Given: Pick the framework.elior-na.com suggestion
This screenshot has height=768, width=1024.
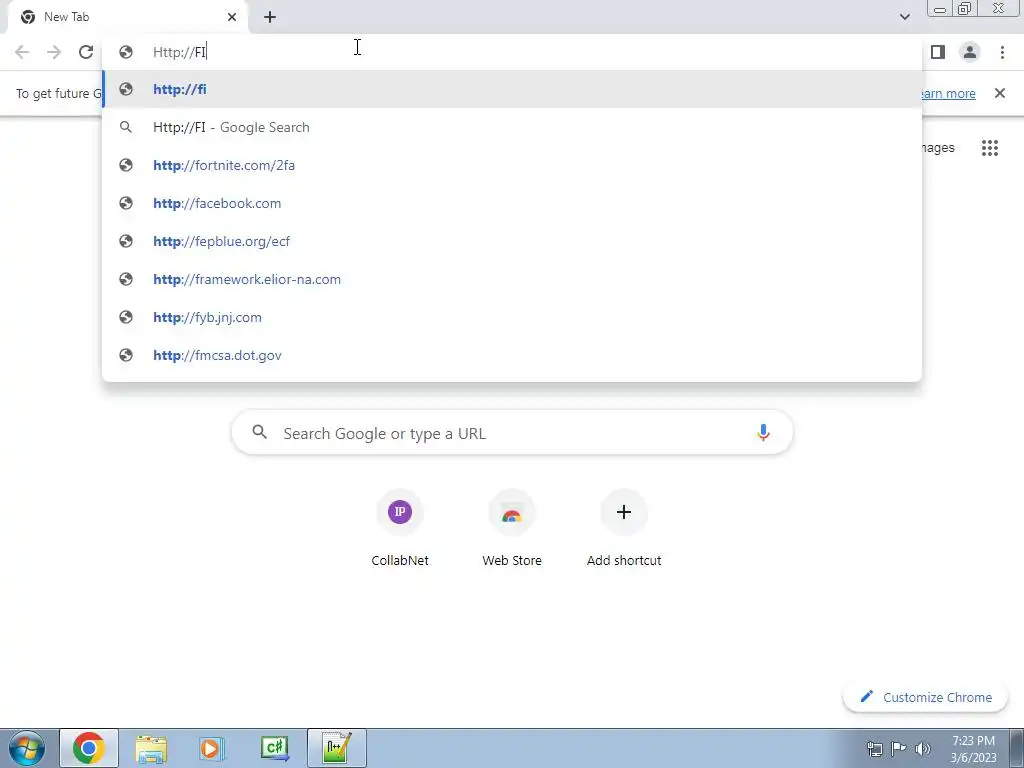Looking at the screenshot, I should 512,279.
